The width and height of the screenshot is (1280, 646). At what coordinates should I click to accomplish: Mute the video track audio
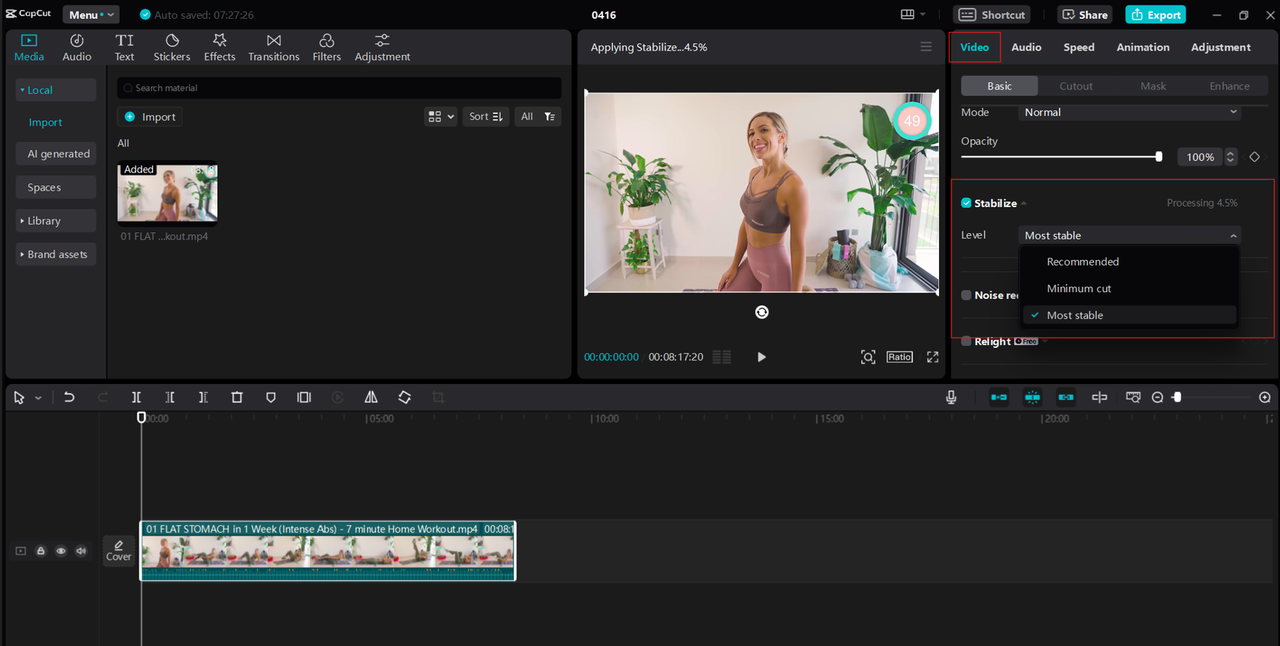(x=81, y=551)
